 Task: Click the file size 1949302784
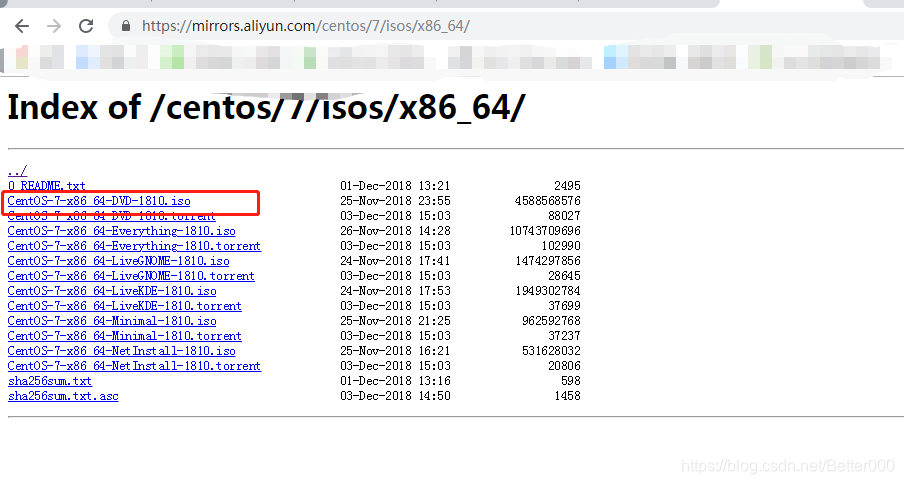click(x=548, y=291)
